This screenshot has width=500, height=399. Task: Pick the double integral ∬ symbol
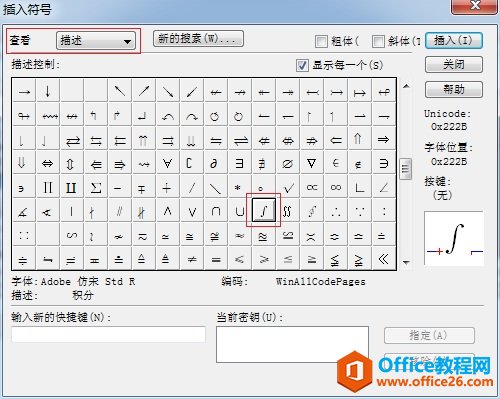coord(288,211)
